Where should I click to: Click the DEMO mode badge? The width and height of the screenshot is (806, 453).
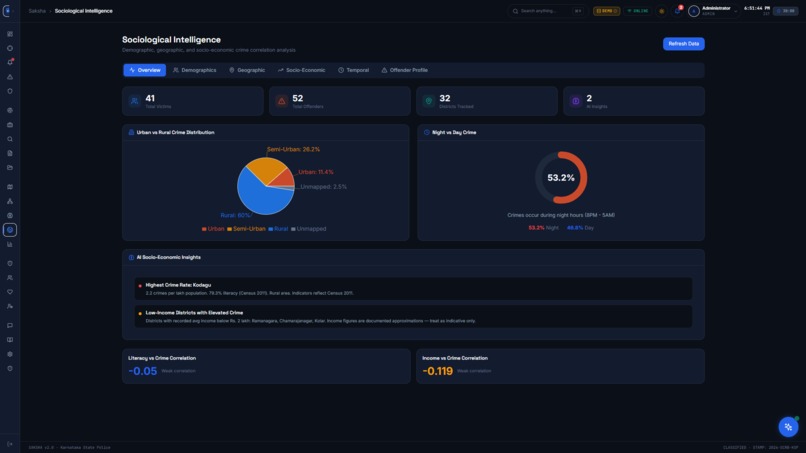click(607, 11)
